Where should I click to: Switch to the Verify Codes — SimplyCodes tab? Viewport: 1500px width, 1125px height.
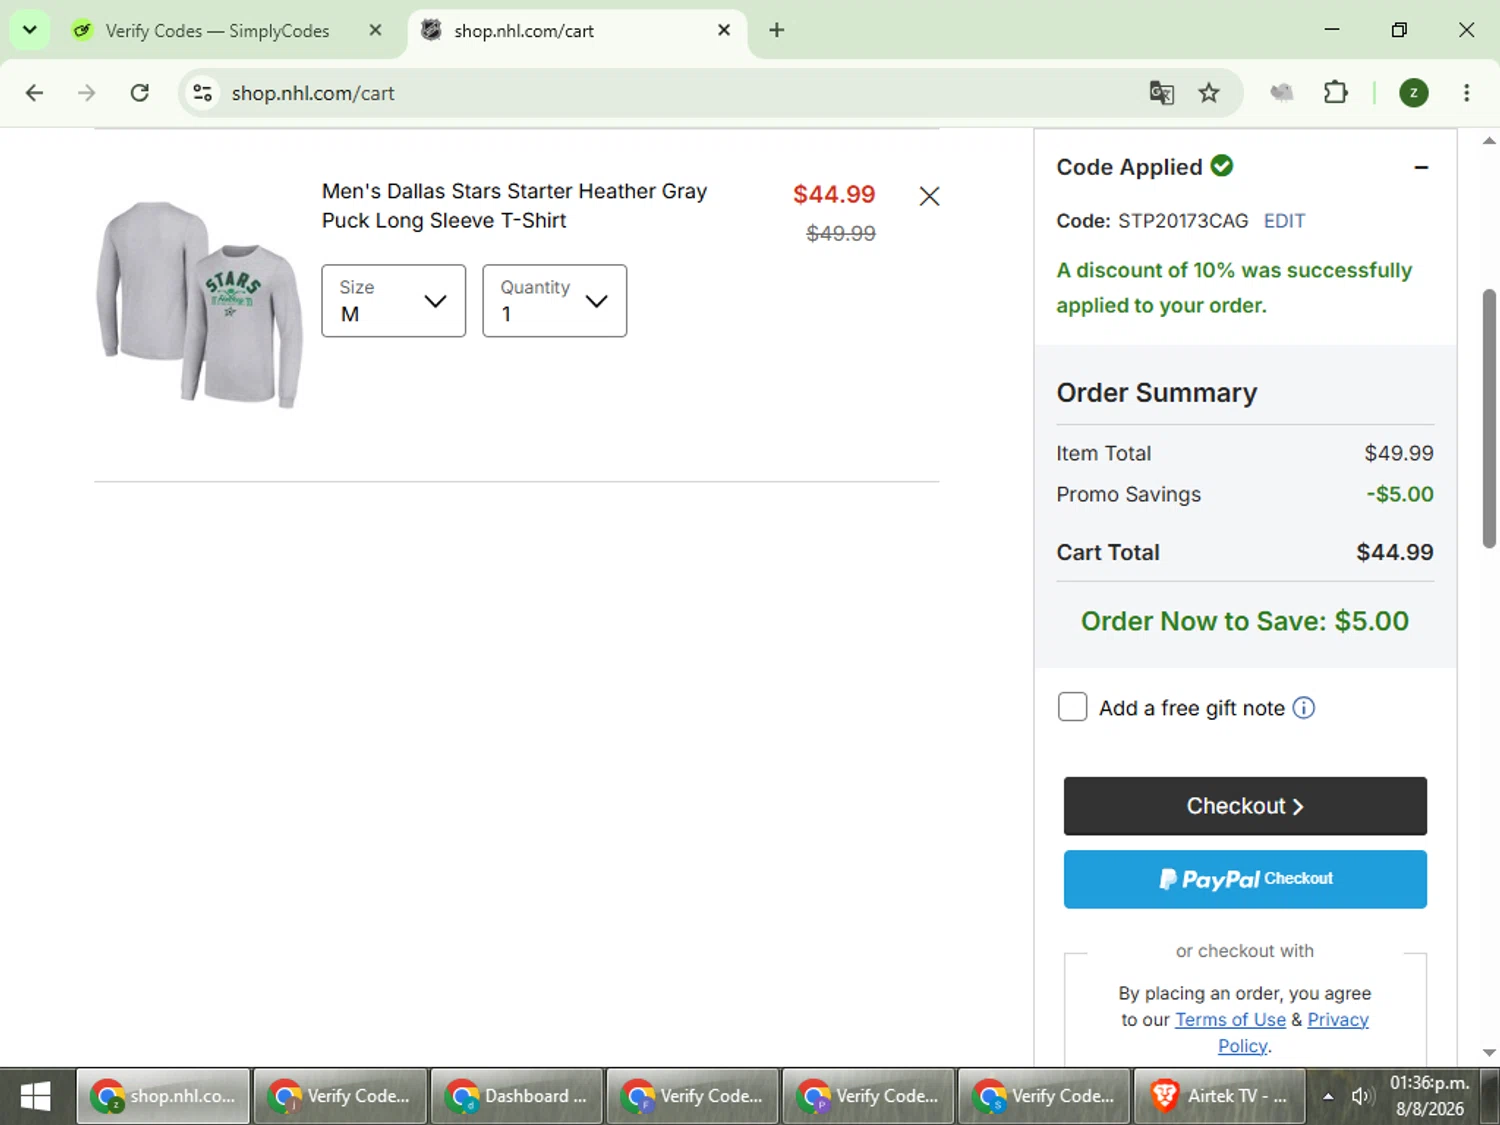click(x=217, y=31)
